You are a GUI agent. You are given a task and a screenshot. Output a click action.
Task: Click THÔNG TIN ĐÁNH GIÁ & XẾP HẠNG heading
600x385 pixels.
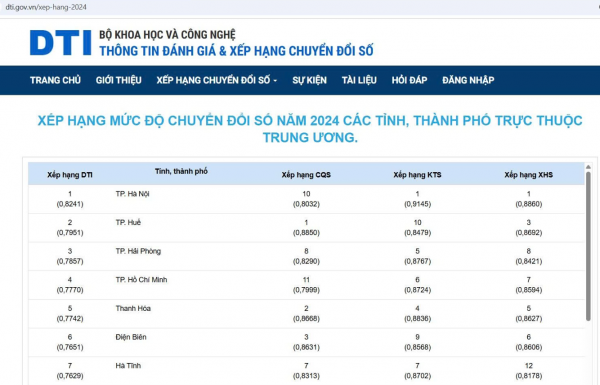pyautogui.click(x=236, y=51)
